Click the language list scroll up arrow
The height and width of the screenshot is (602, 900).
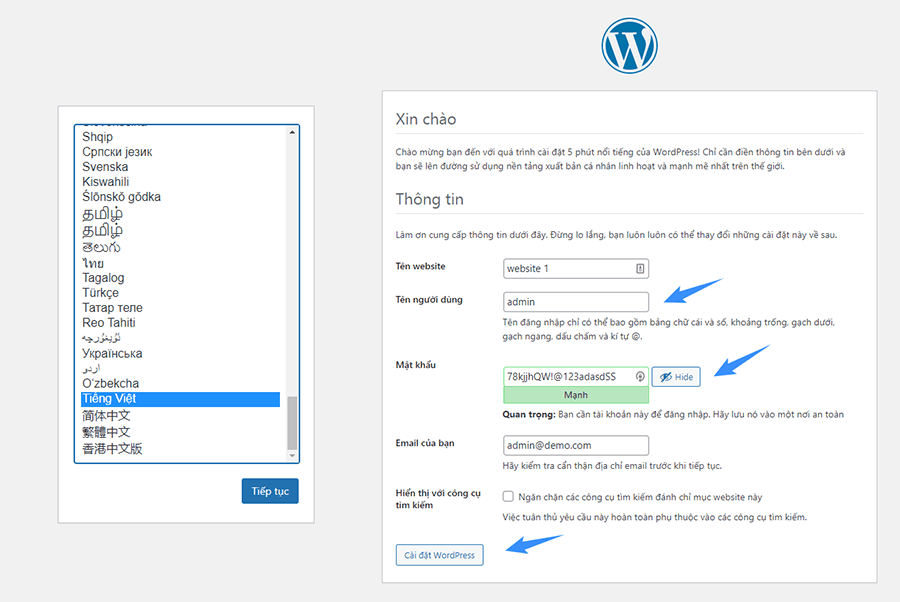pos(292,133)
